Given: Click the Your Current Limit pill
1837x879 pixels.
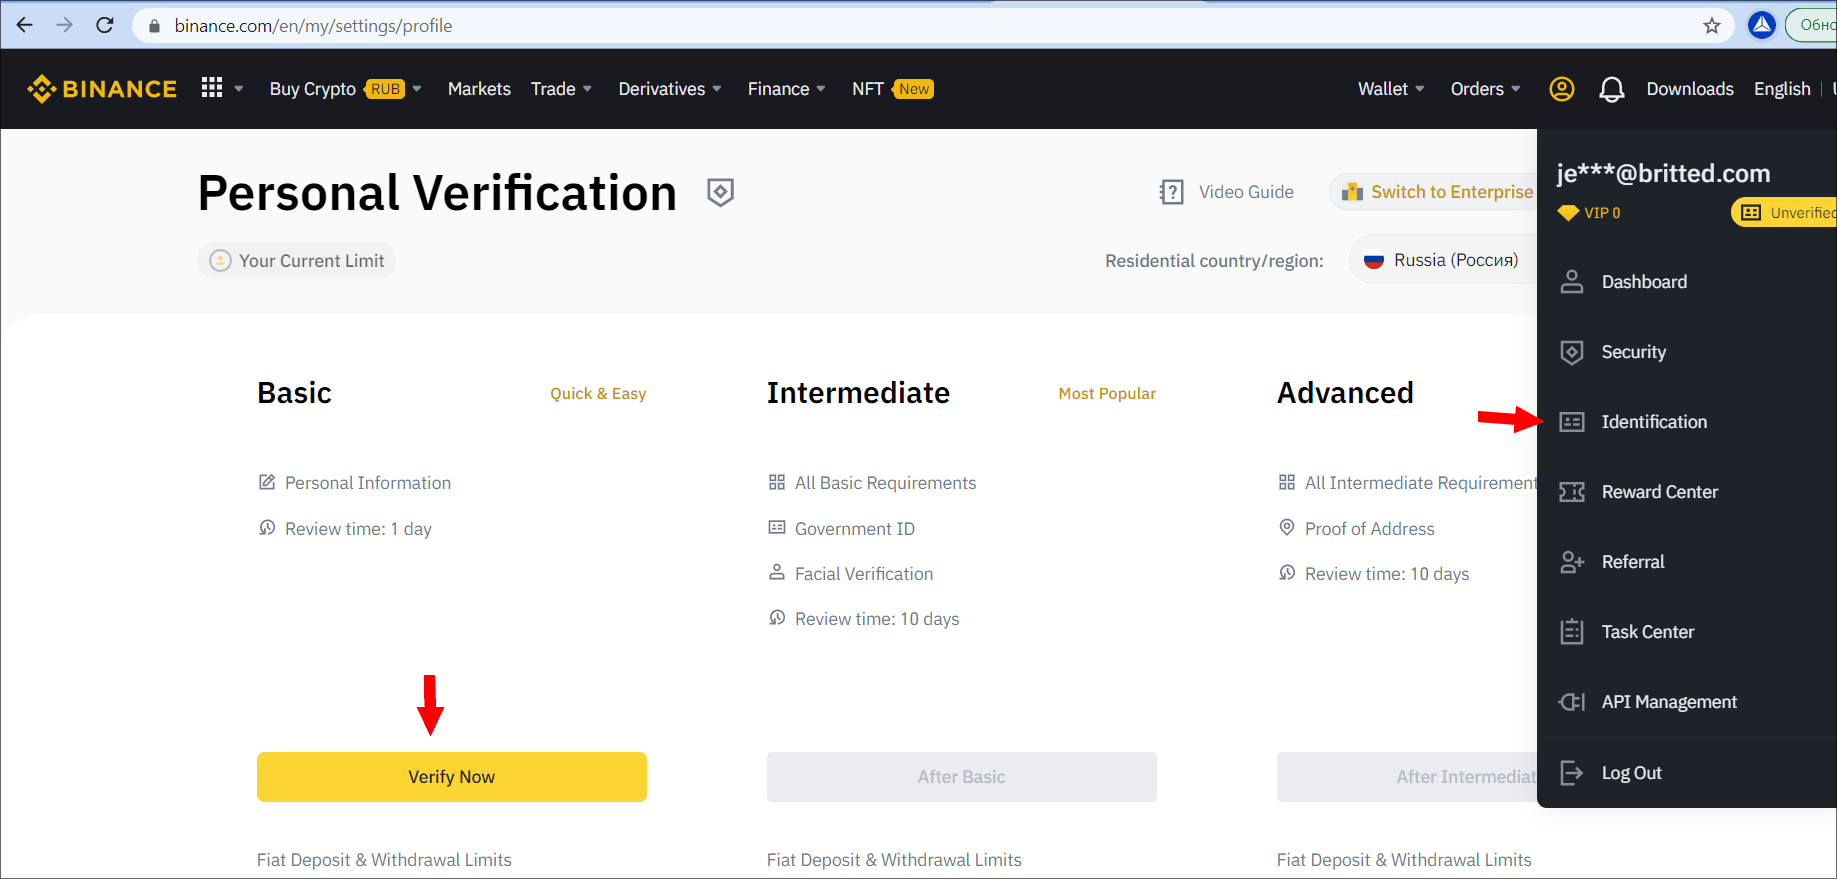Looking at the screenshot, I should (x=297, y=261).
